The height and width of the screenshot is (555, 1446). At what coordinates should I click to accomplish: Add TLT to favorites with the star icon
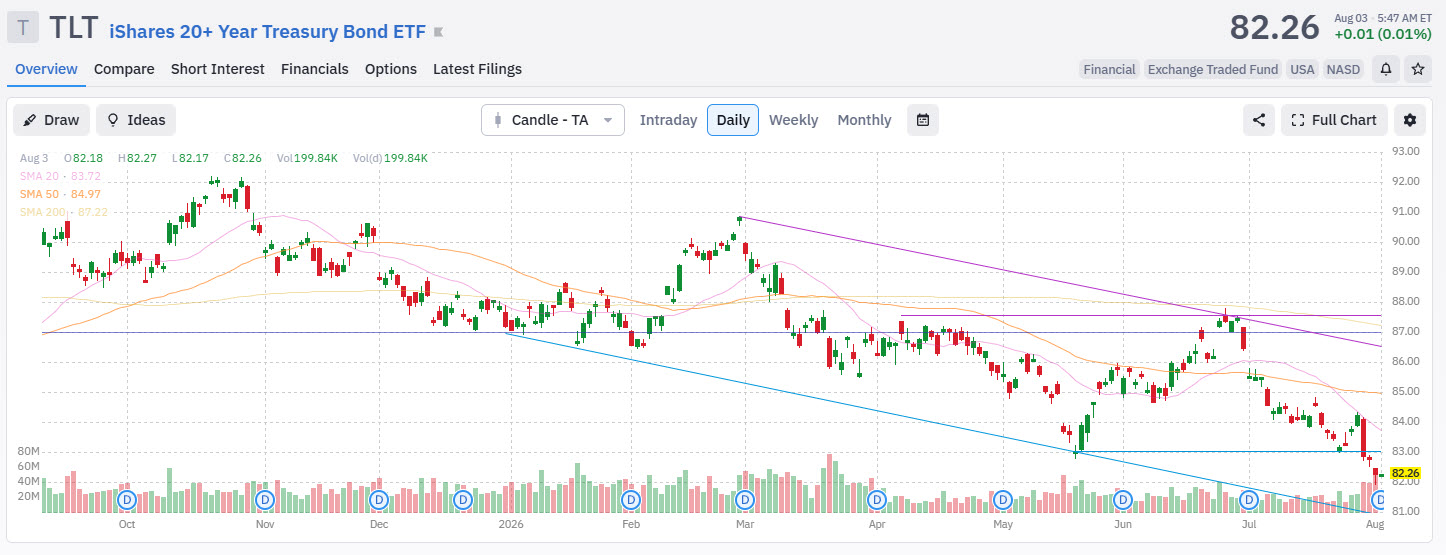(x=1417, y=69)
